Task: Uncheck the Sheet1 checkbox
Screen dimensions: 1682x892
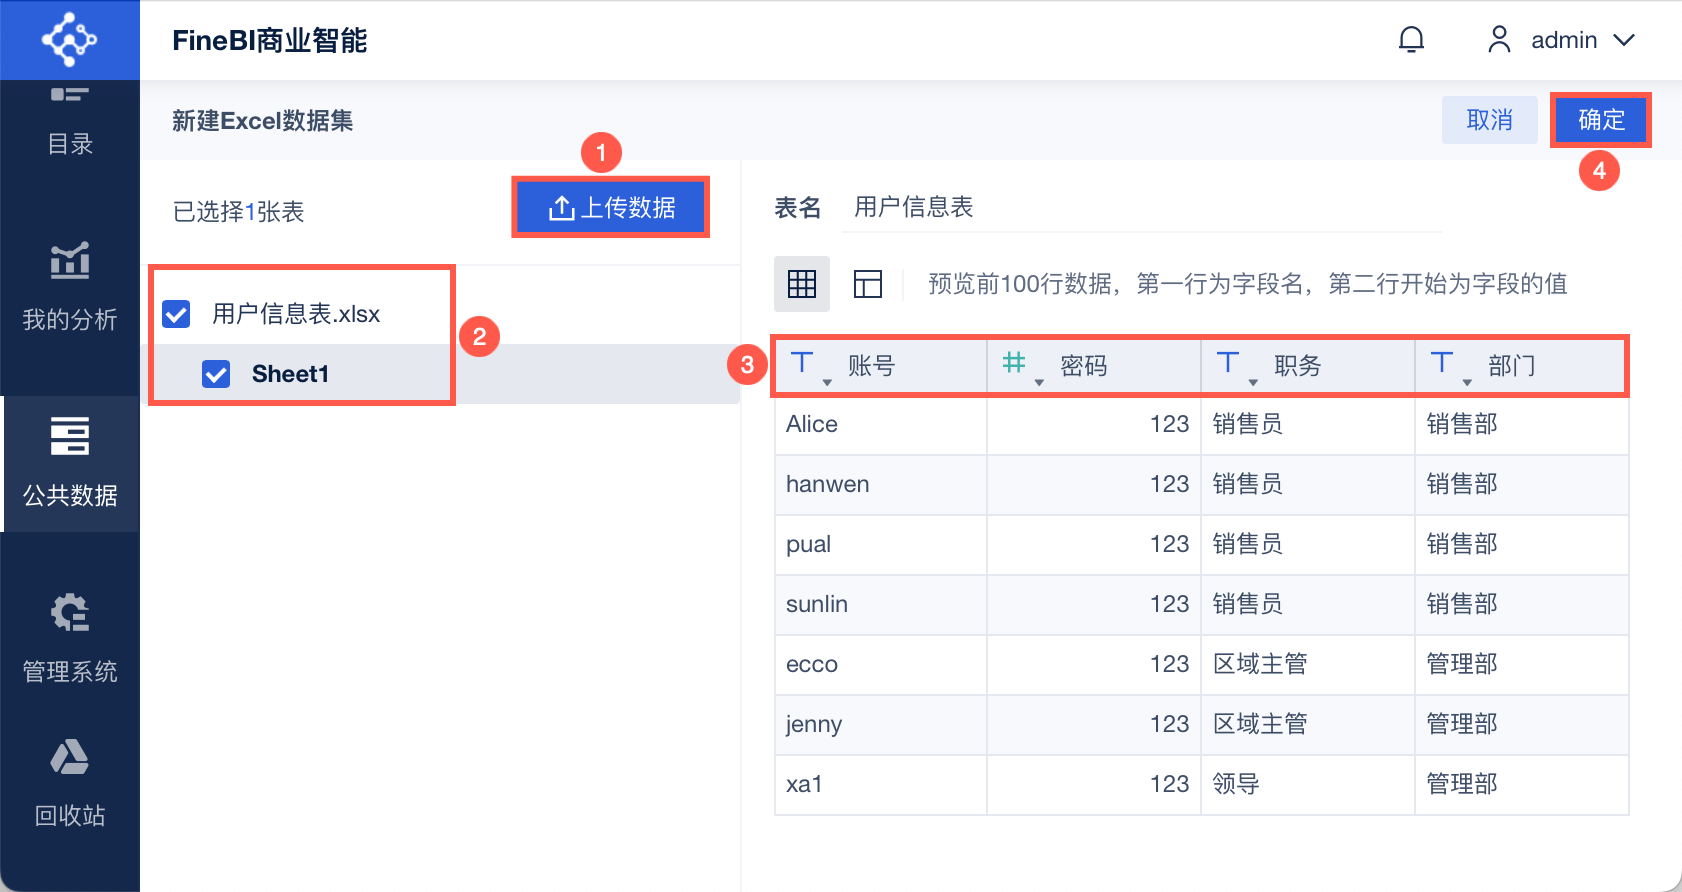Action: (x=216, y=374)
